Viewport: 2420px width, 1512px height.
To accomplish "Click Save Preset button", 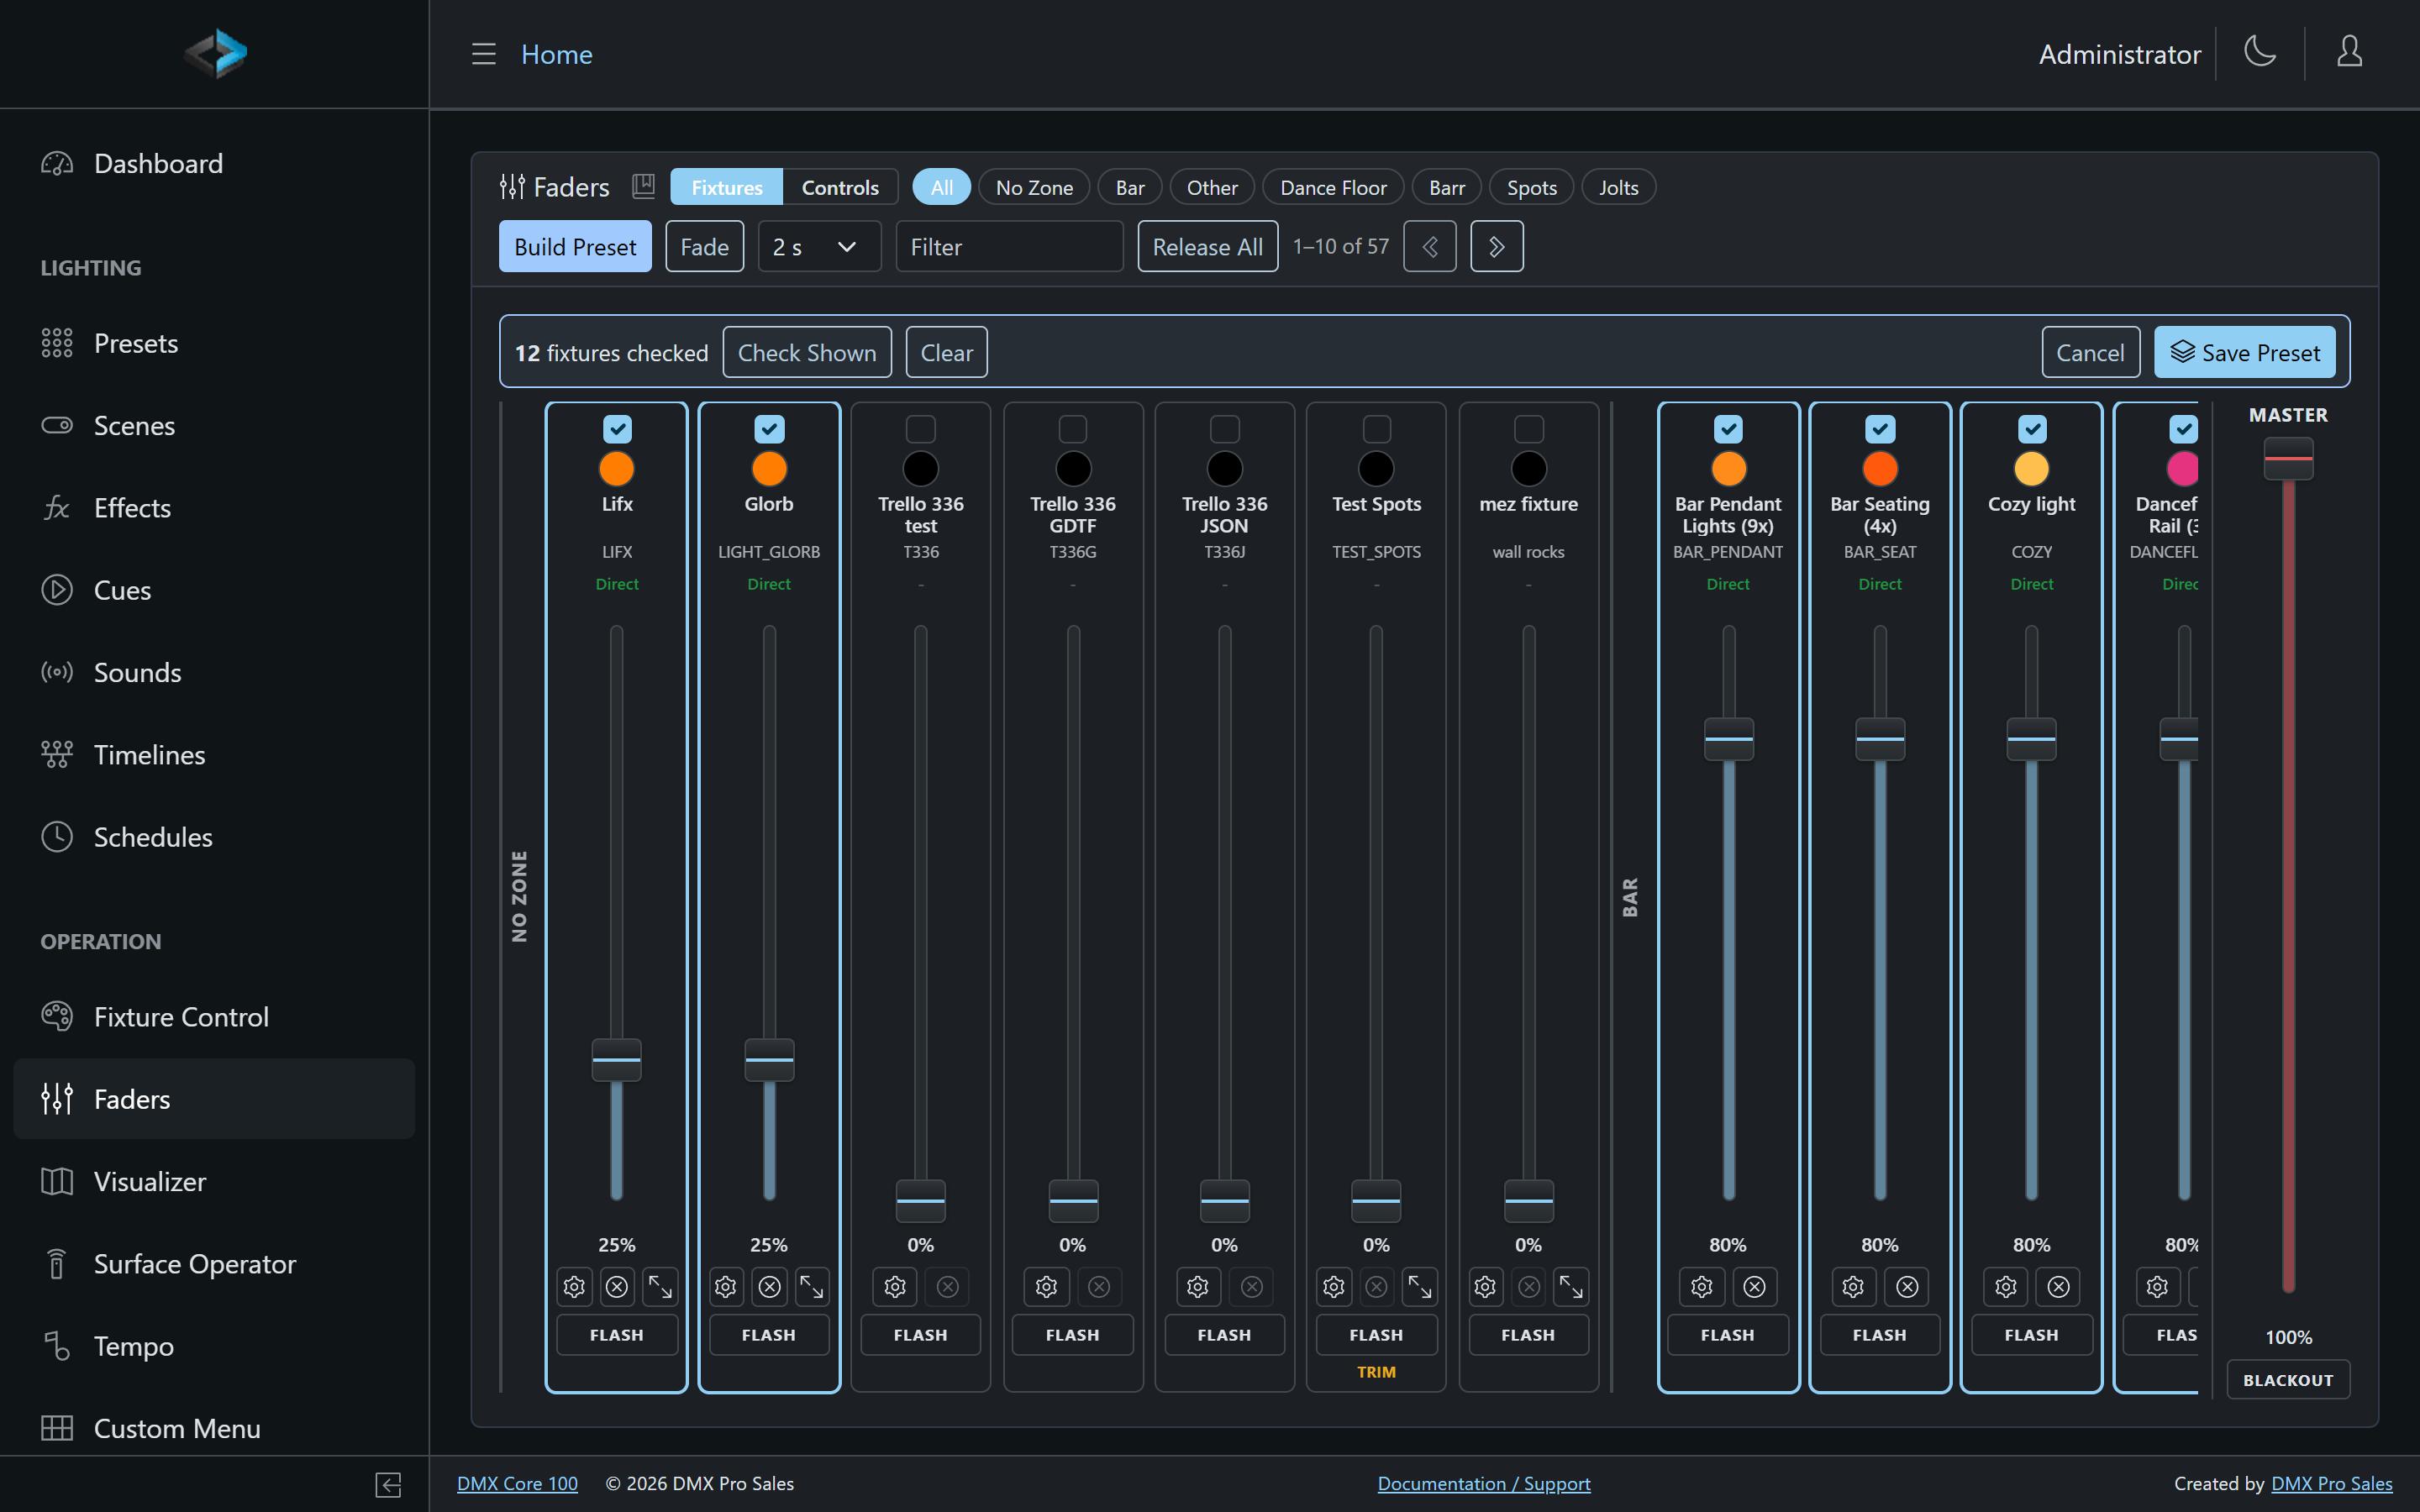I will click(x=2244, y=352).
